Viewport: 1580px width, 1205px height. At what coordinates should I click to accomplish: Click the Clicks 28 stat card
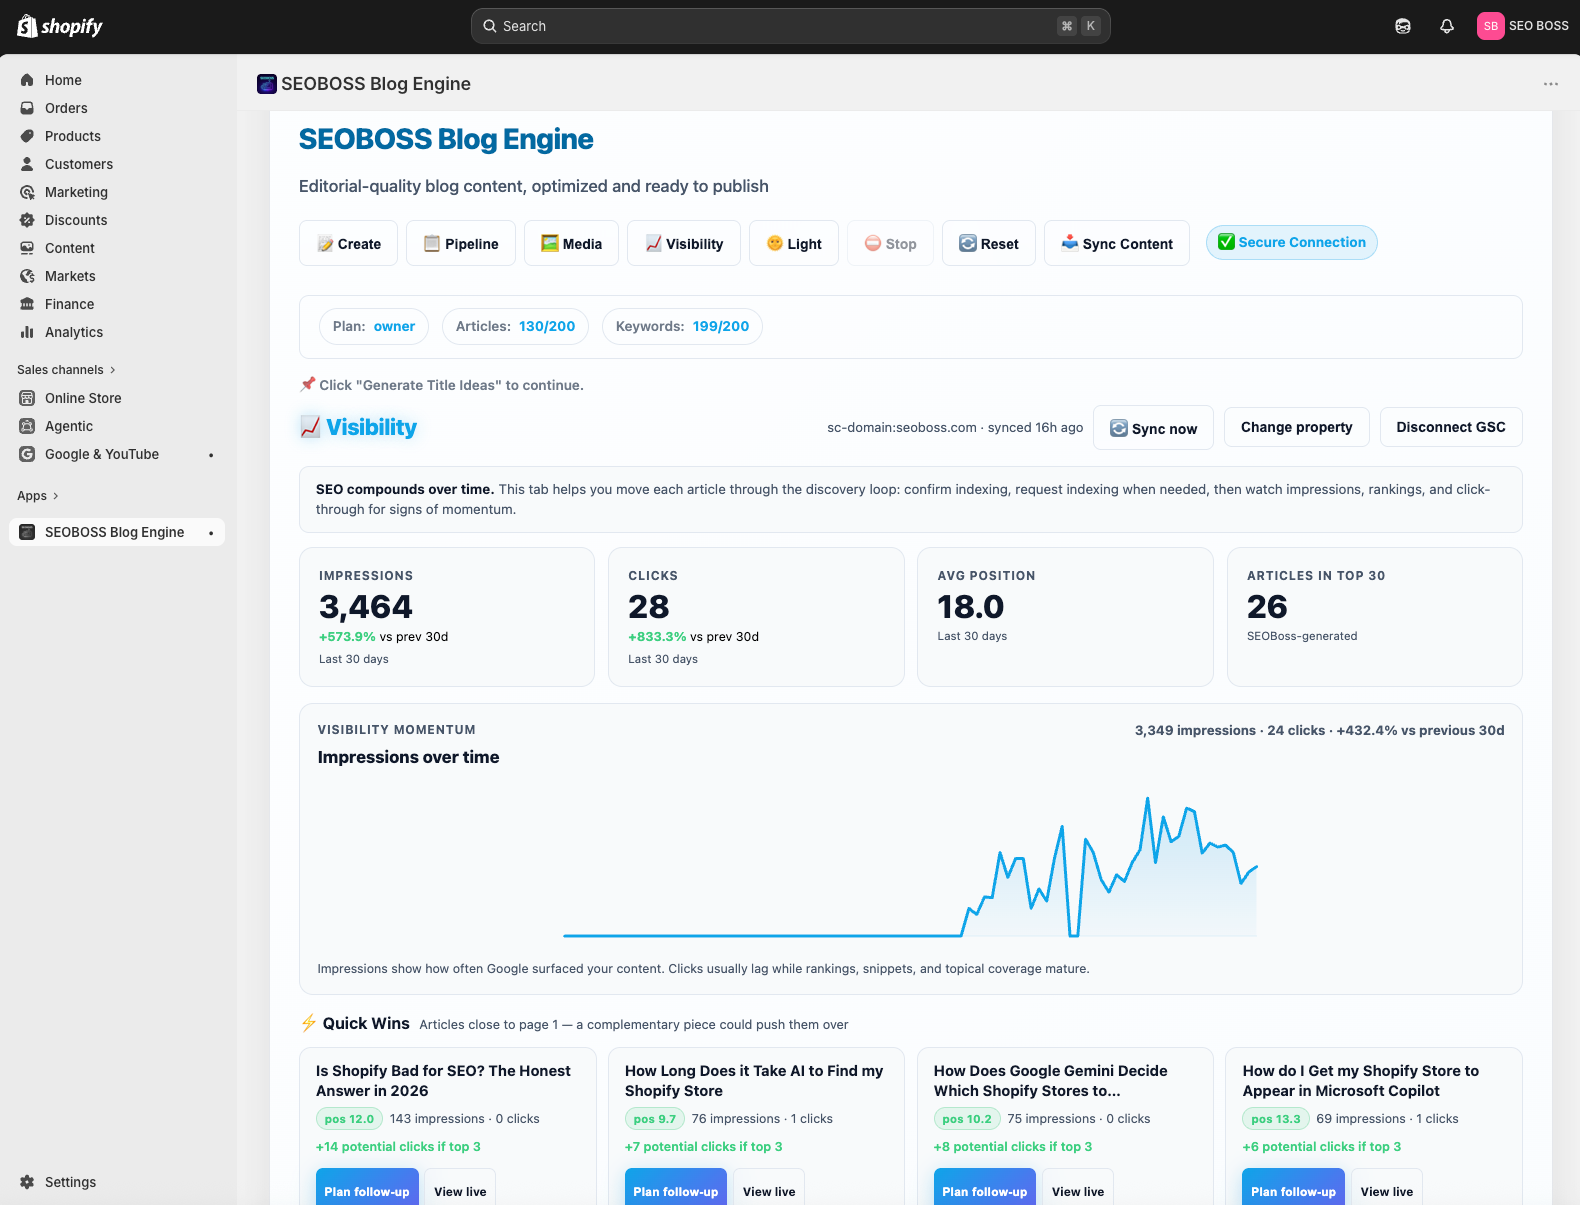pyautogui.click(x=756, y=617)
